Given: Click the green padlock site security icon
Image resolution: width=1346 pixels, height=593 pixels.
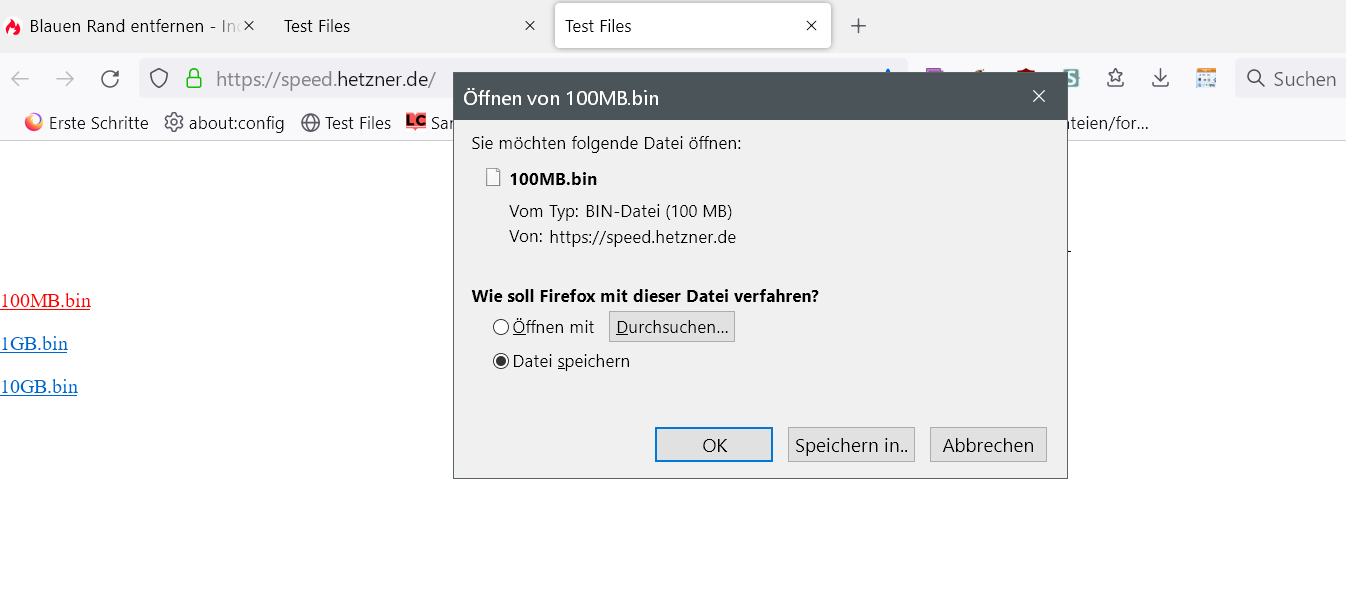Looking at the screenshot, I should coord(193,79).
